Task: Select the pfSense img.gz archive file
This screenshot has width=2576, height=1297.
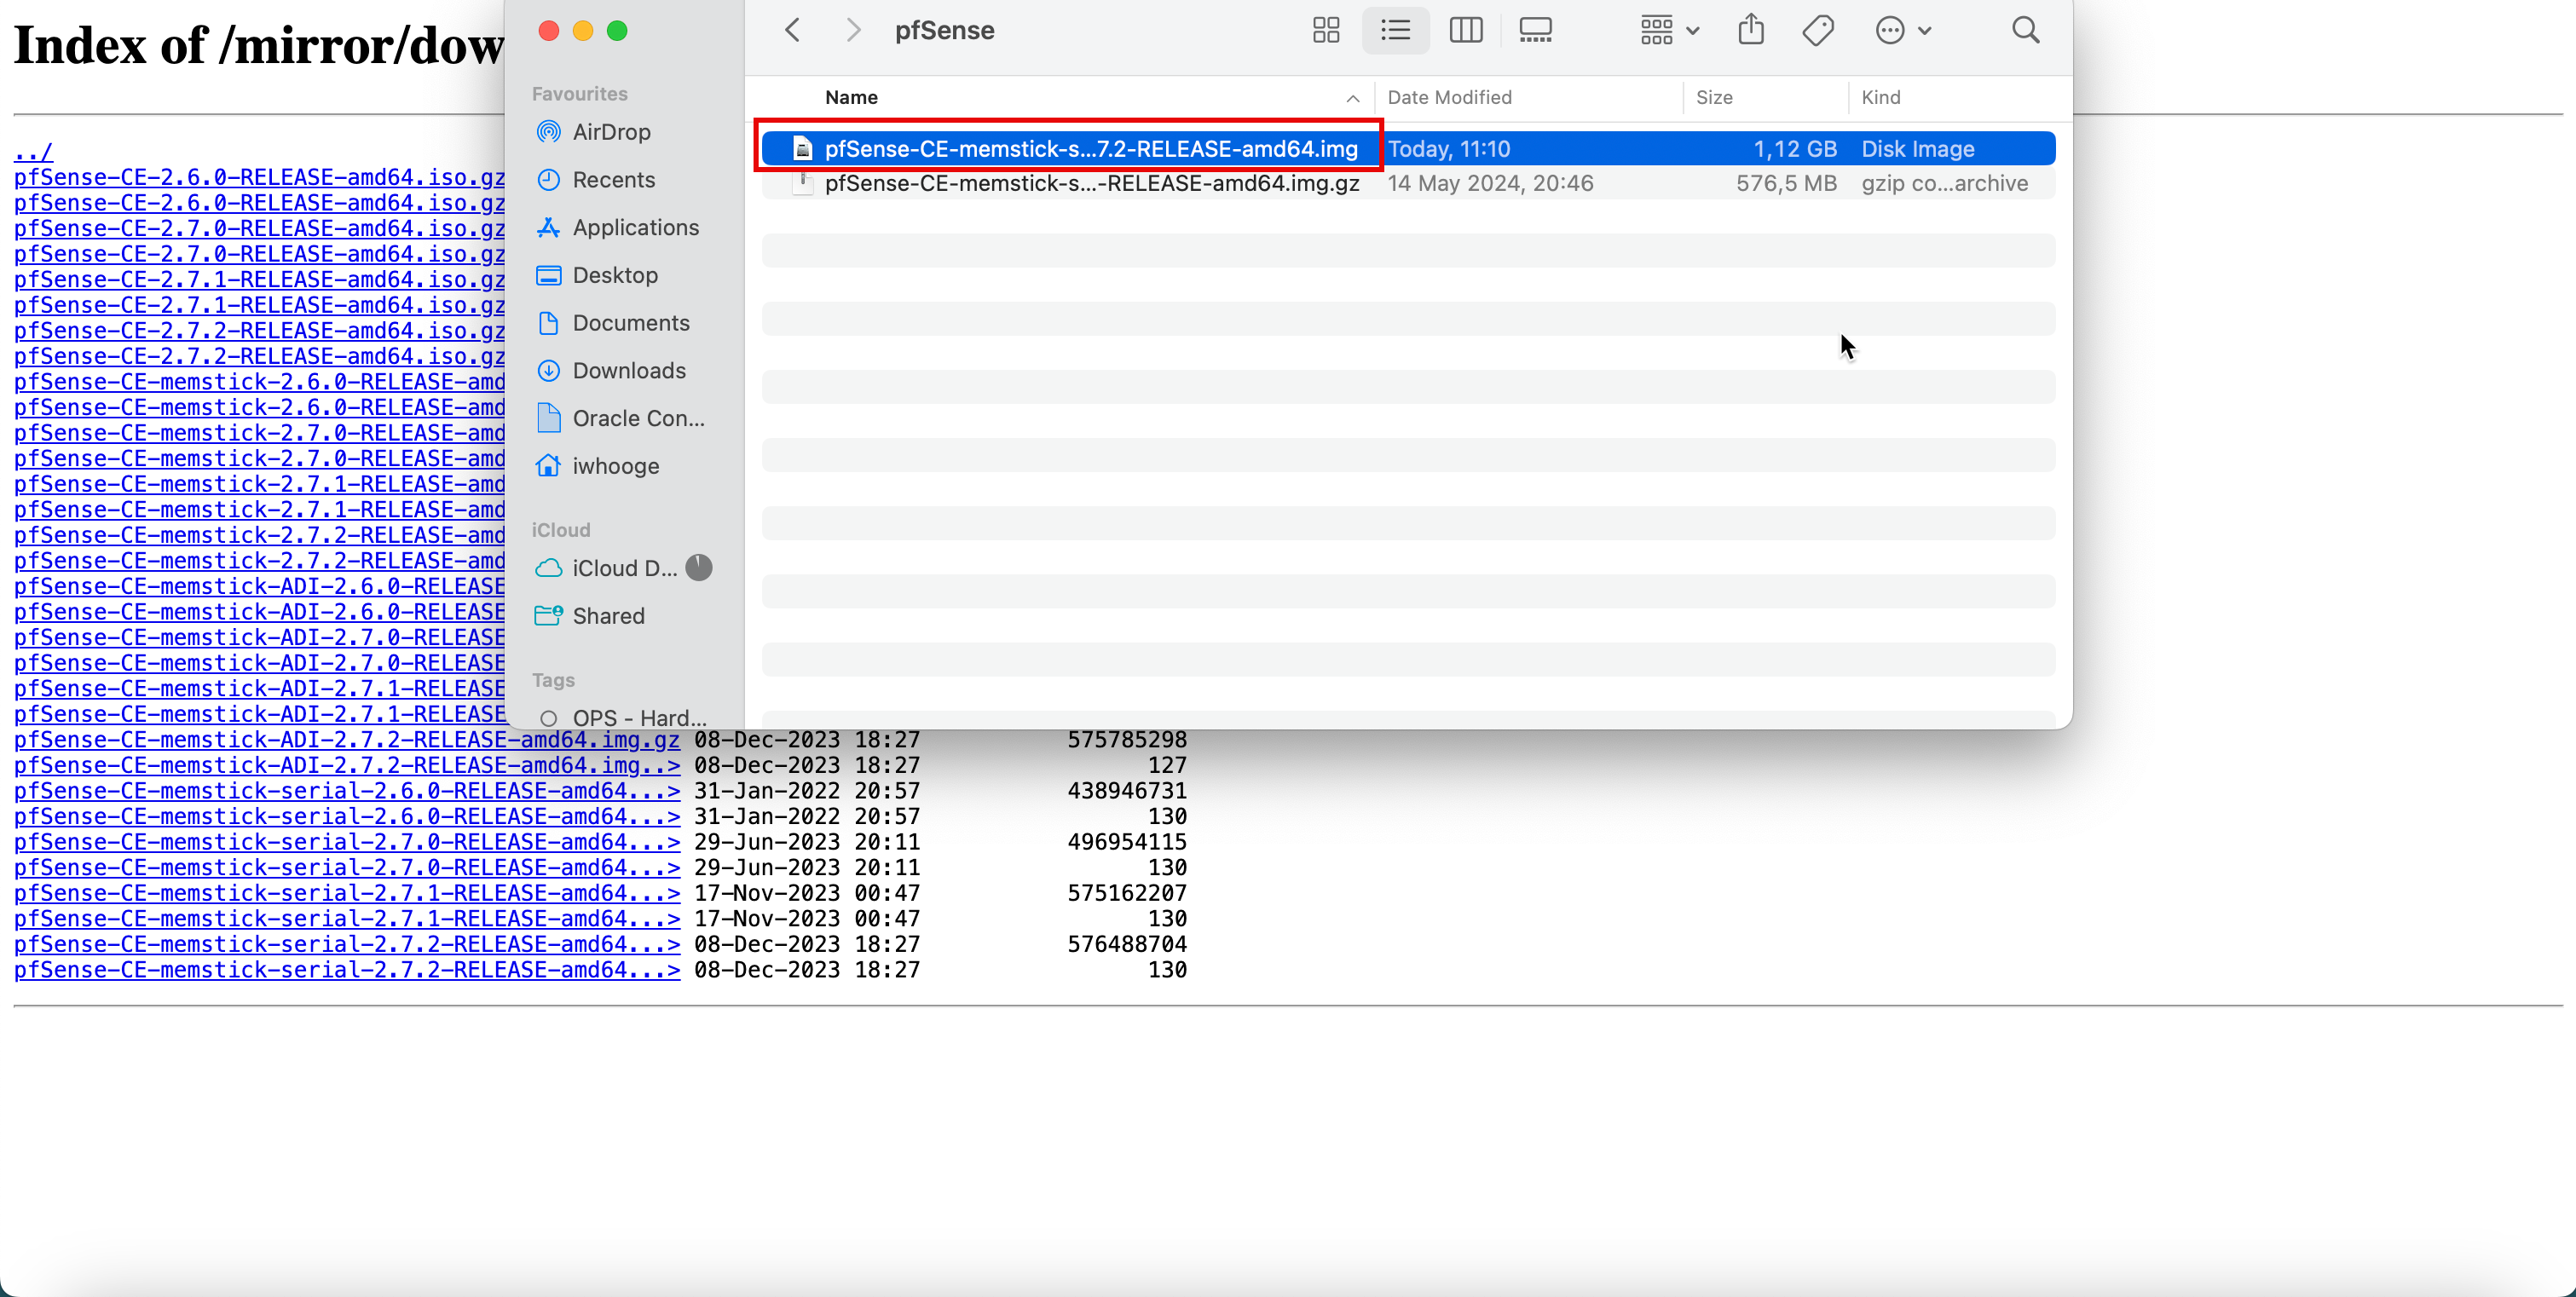Action: 1091,184
